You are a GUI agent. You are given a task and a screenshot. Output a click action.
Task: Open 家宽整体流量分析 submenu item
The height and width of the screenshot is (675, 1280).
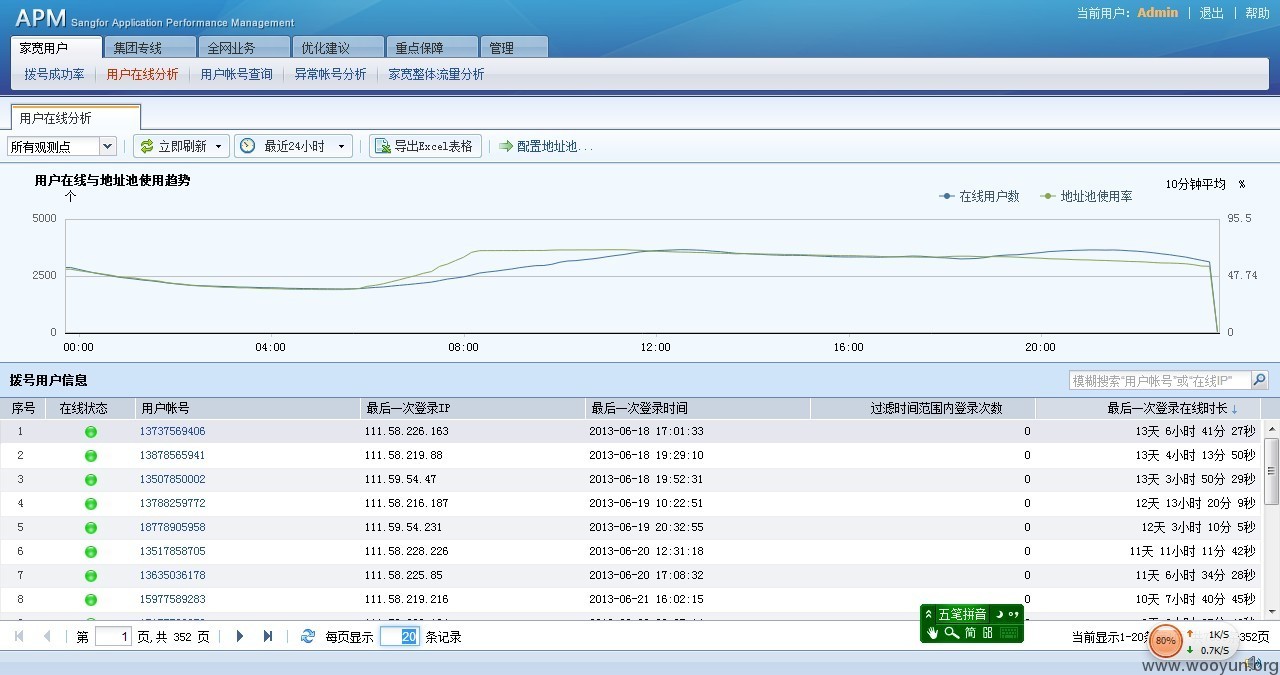tap(436, 74)
